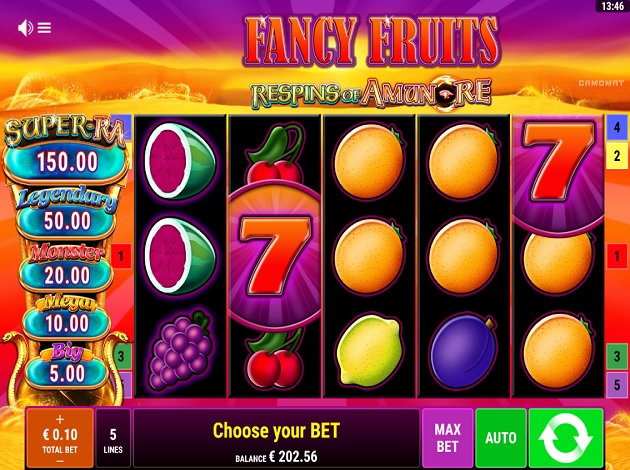This screenshot has height=470, width=630.
Task: Click the grapes symbol on first reel
Action: tap(180, 349)
